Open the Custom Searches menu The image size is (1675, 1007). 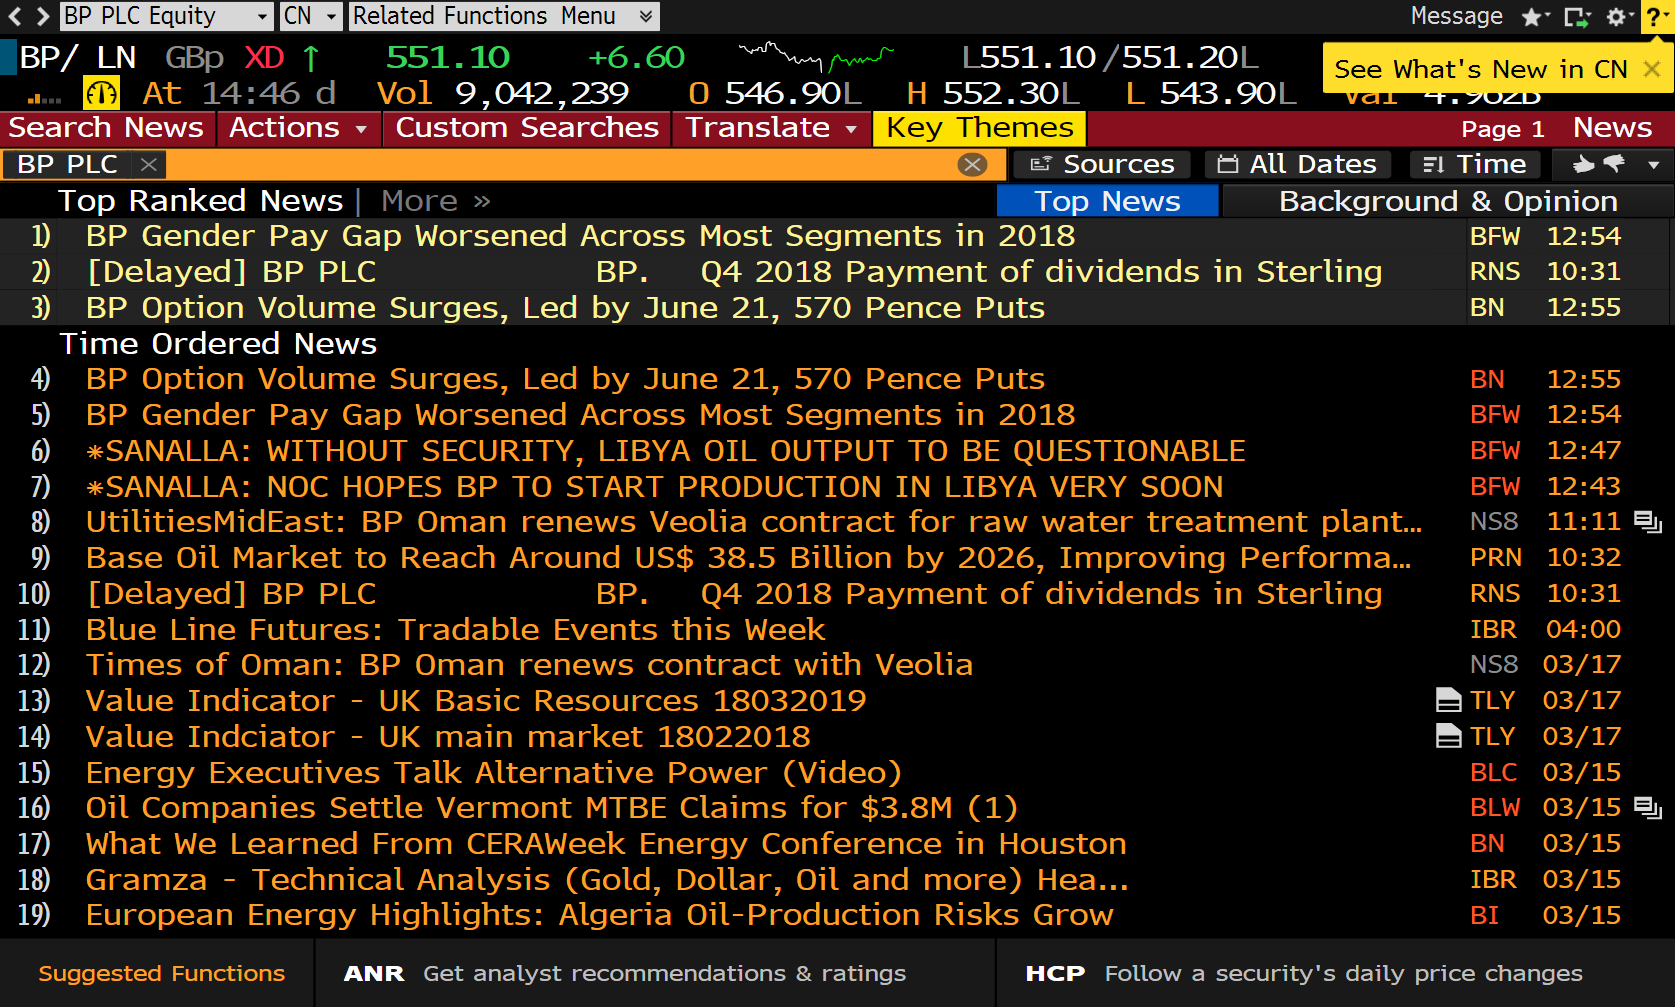tap(527, 128)
